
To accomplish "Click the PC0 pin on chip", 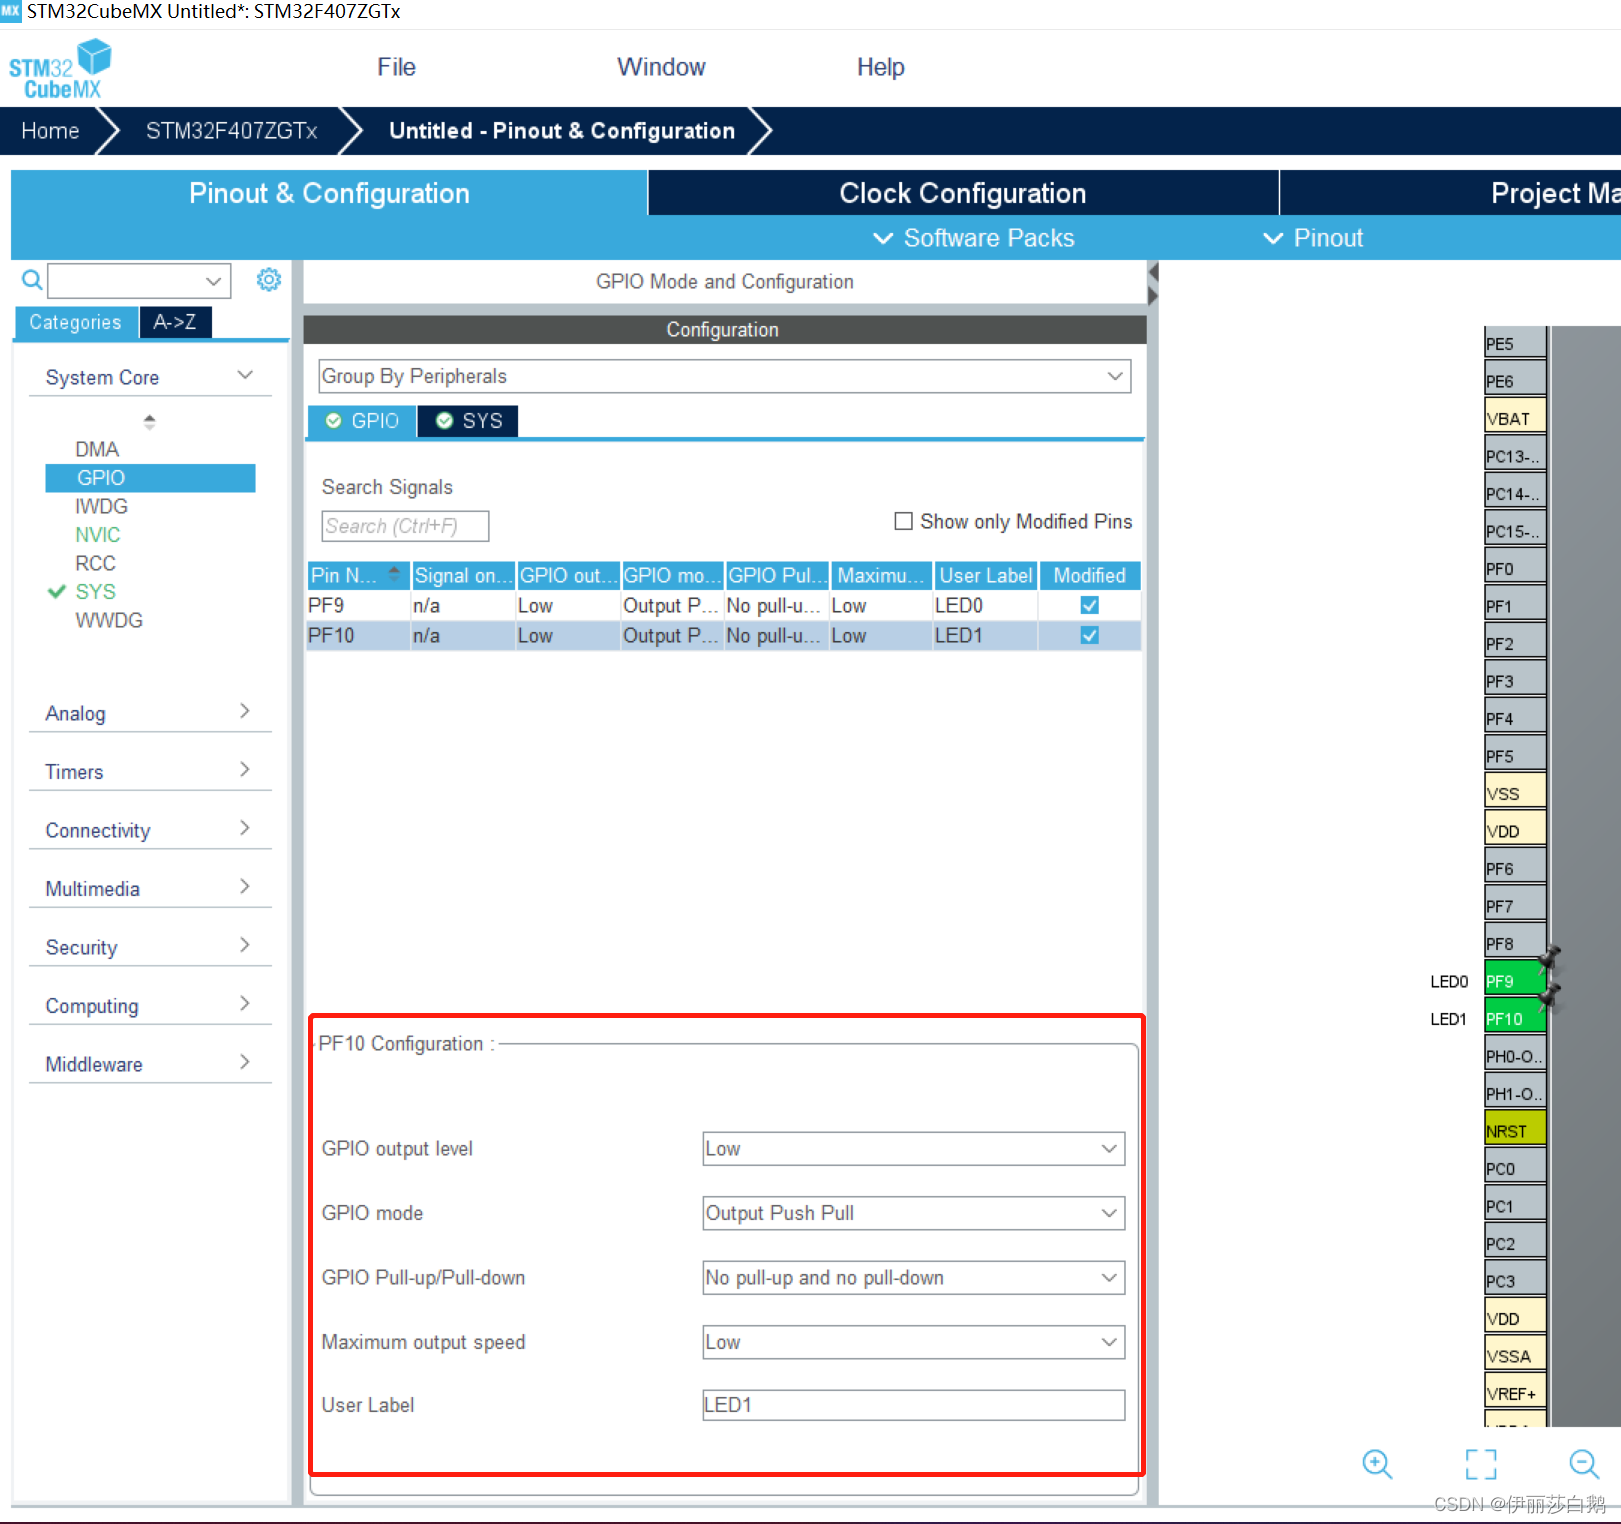I will pos(1514,1168).
